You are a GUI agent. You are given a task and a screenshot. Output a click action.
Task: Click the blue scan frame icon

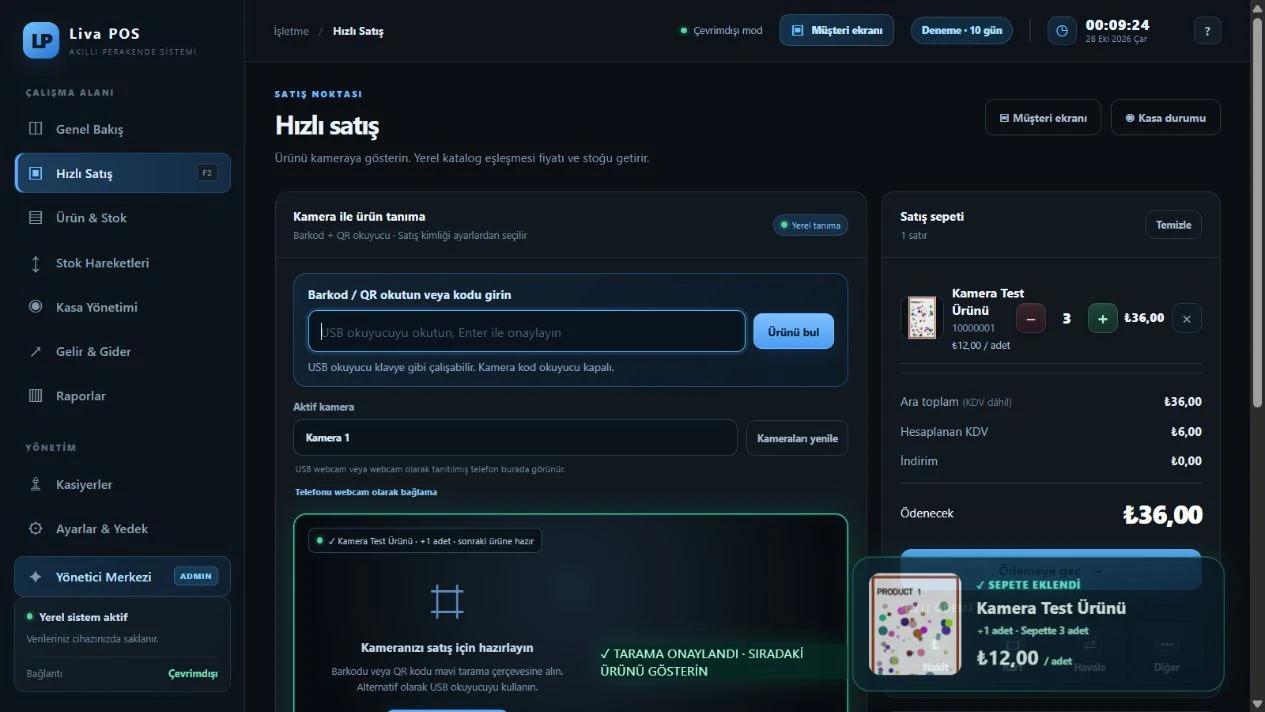click(447, 601)
